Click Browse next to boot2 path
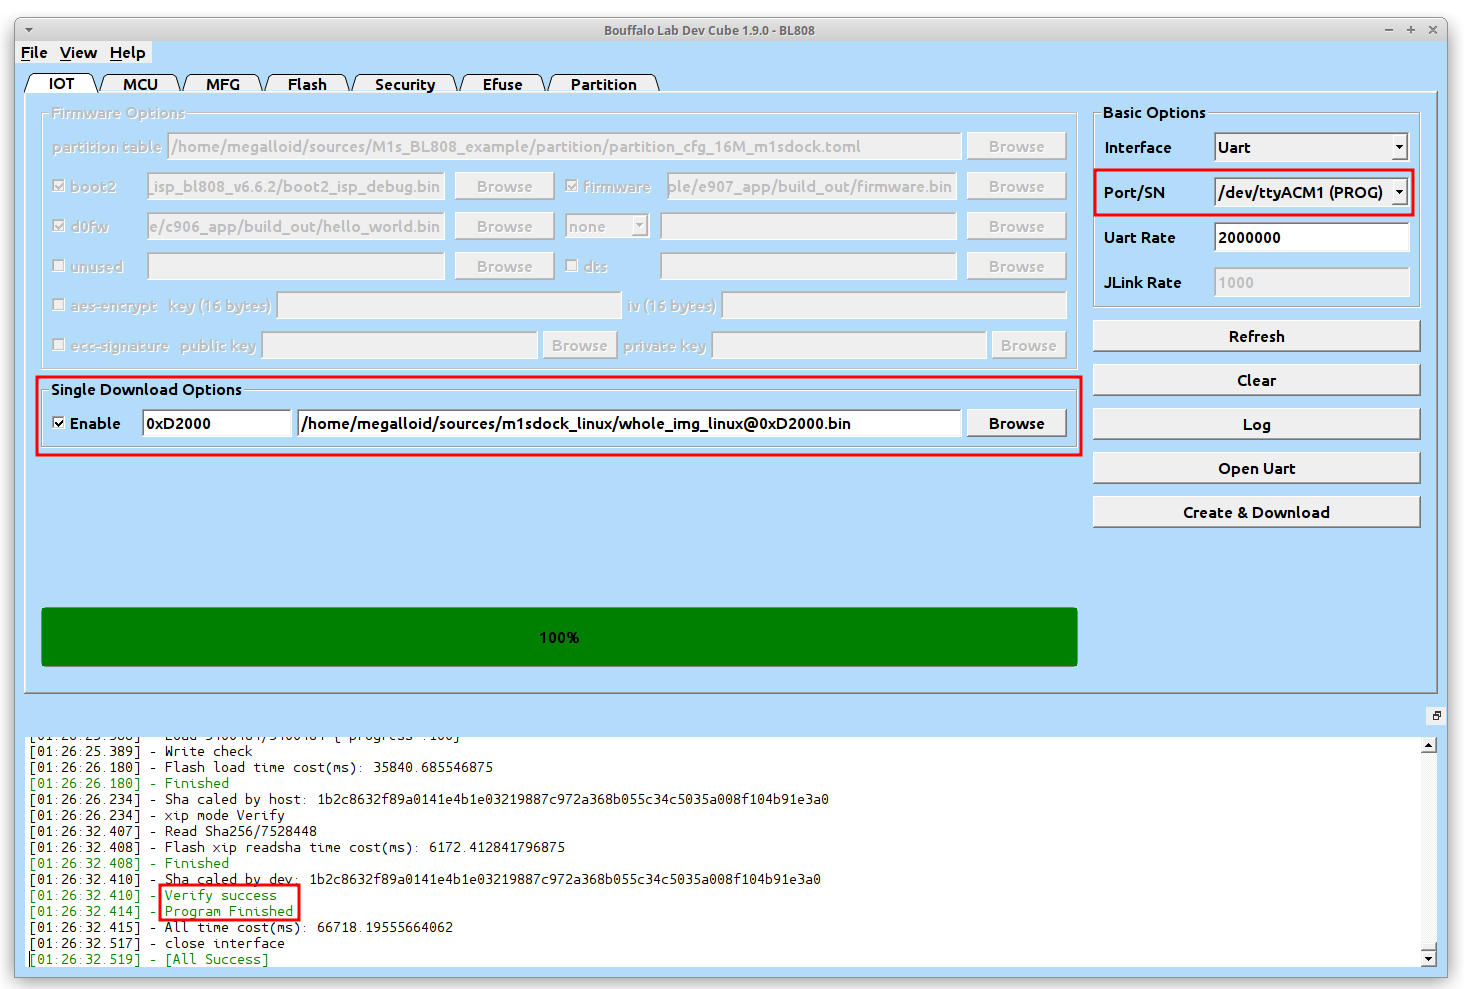Viewport: 1464px width, 989px height. click(x=504, y=186)
